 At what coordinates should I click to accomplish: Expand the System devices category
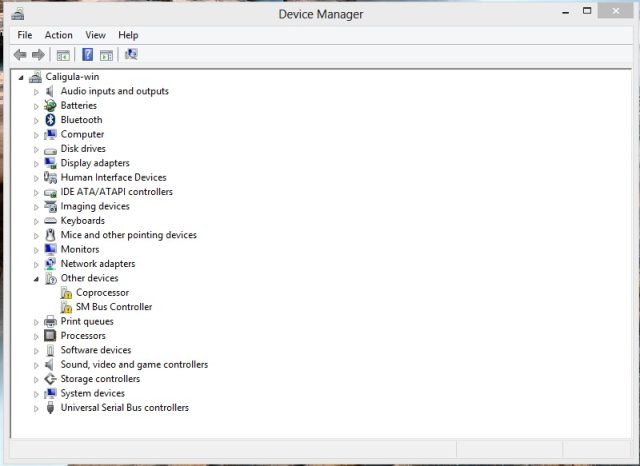tap(36, 394)
